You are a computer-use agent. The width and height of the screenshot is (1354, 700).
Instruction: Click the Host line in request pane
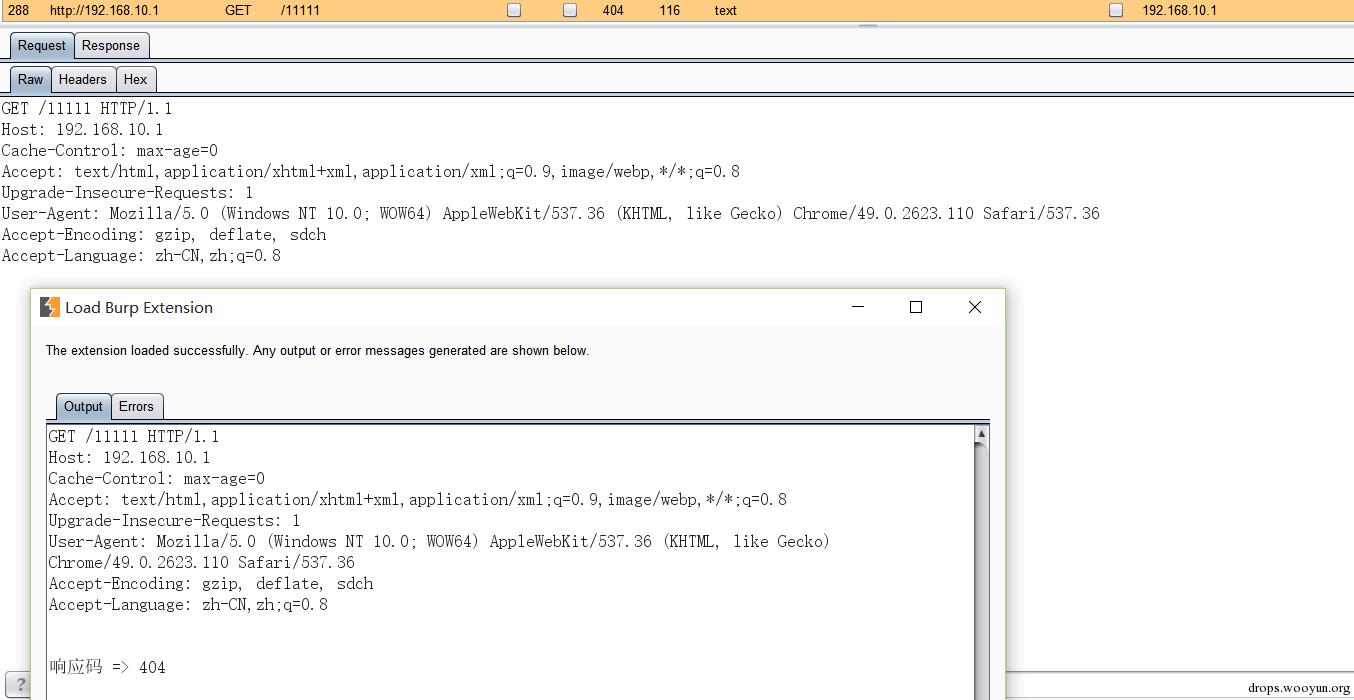(x=82, y=129)
